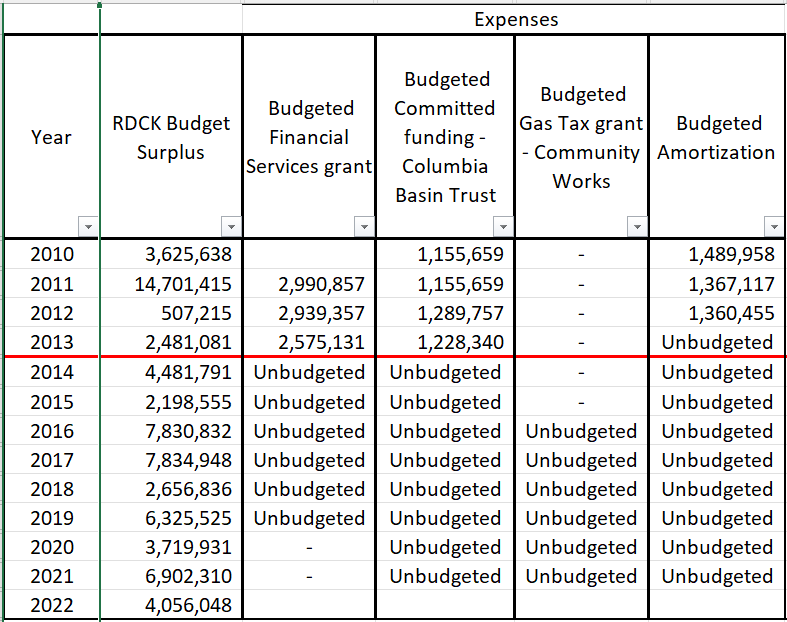Click Financial Services dash cell for 2020

309,547
